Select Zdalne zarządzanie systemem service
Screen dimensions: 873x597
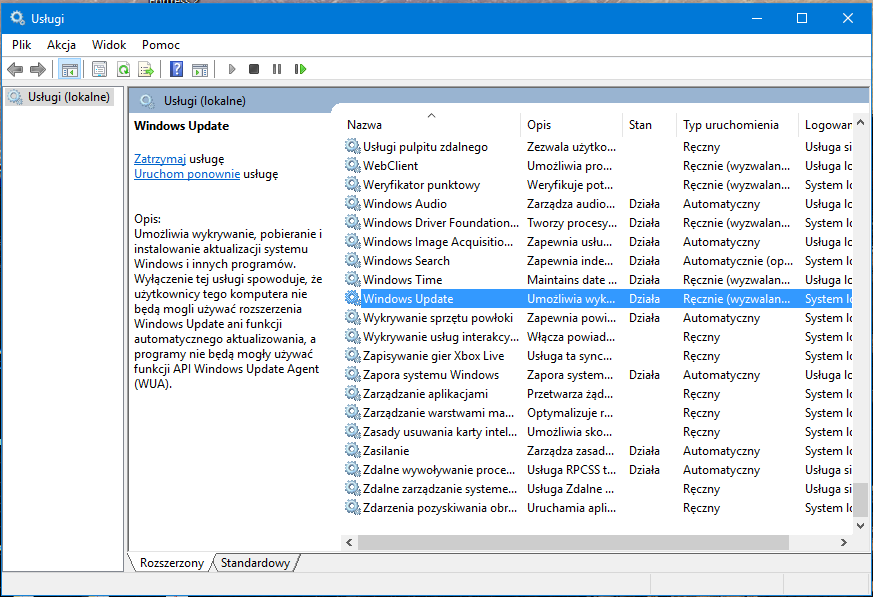click(x=598, y=488)
